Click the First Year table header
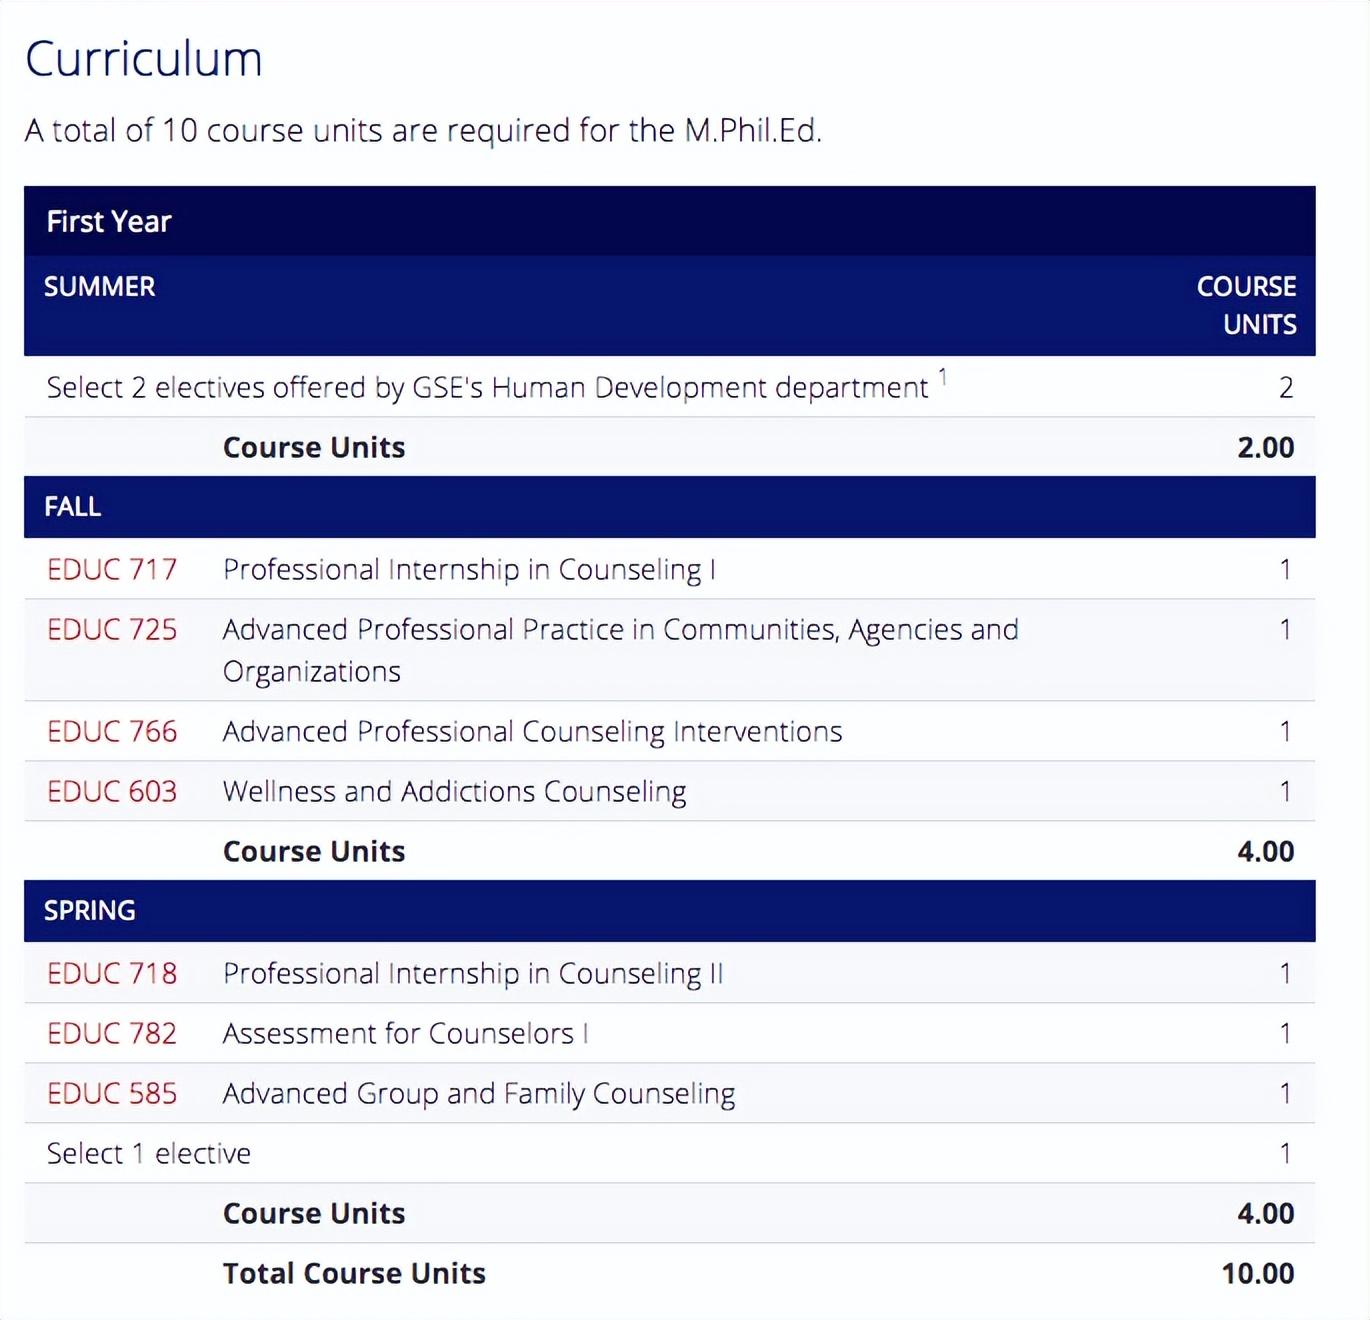Viewport: 1370px width, 1320px height. (109, 222)
